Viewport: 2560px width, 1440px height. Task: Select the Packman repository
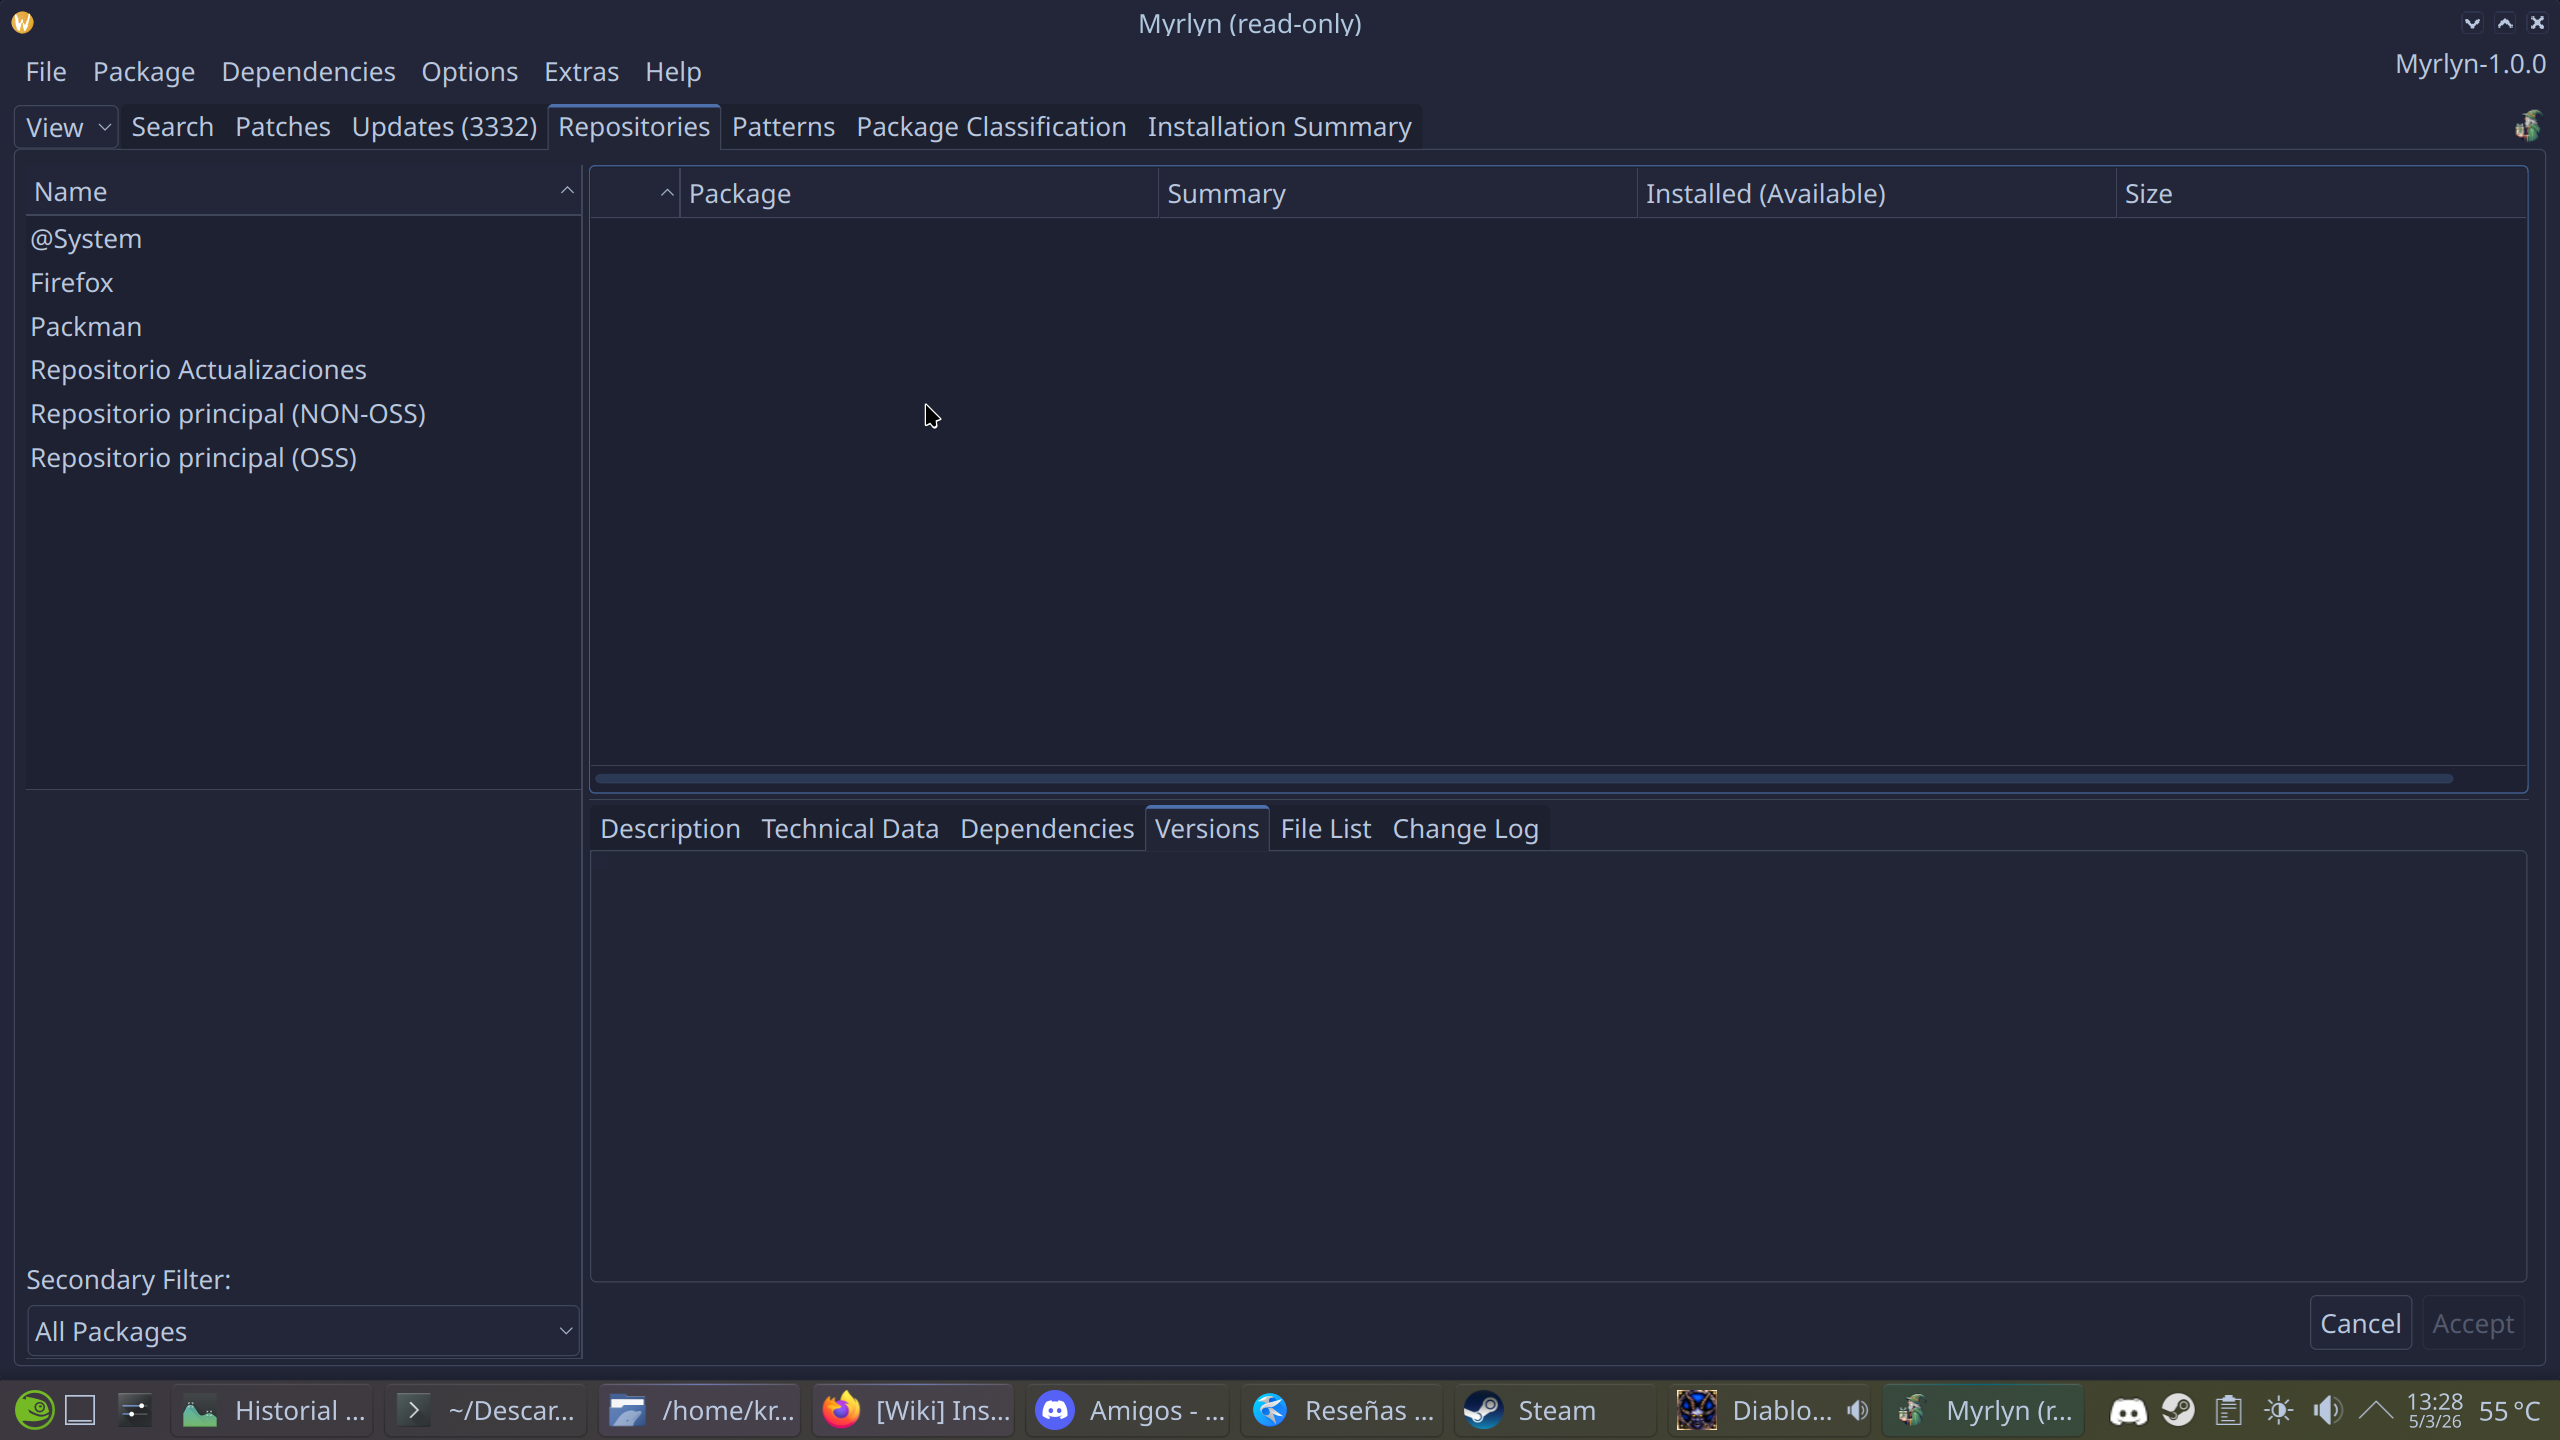click(86, 327)
